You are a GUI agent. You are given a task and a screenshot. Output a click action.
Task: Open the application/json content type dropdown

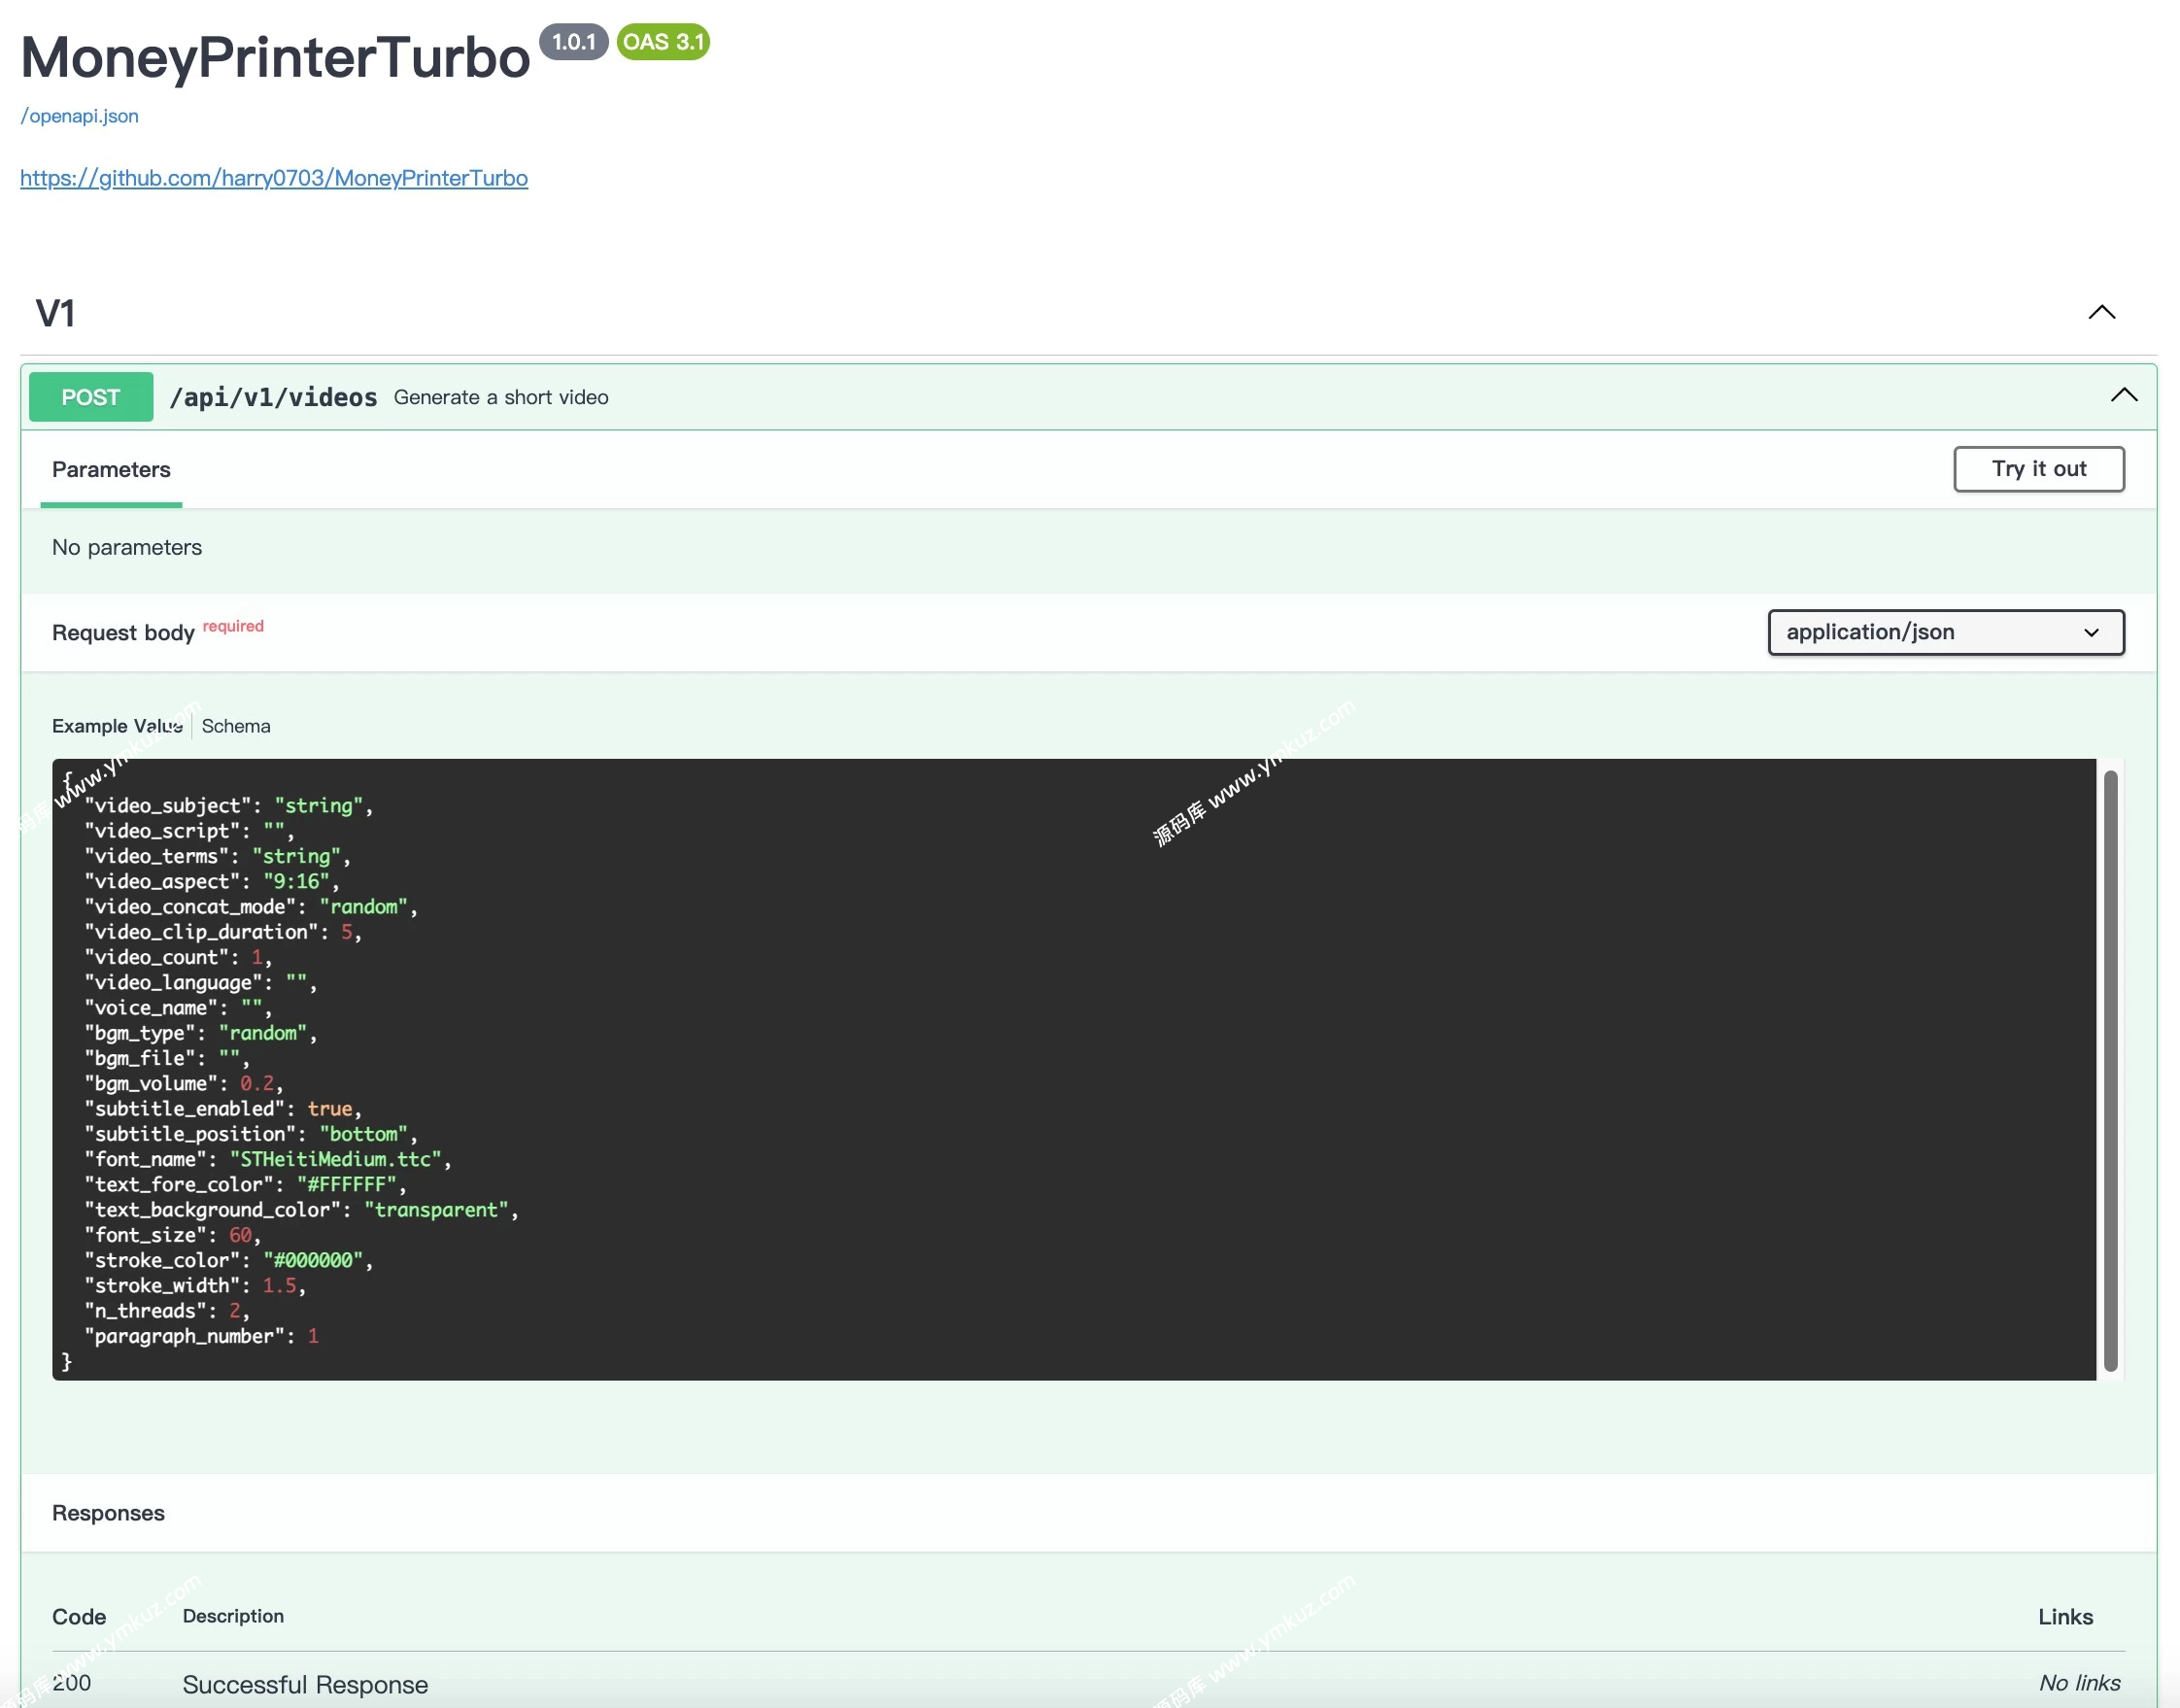pyautogui.click(x=1945, y=632)
